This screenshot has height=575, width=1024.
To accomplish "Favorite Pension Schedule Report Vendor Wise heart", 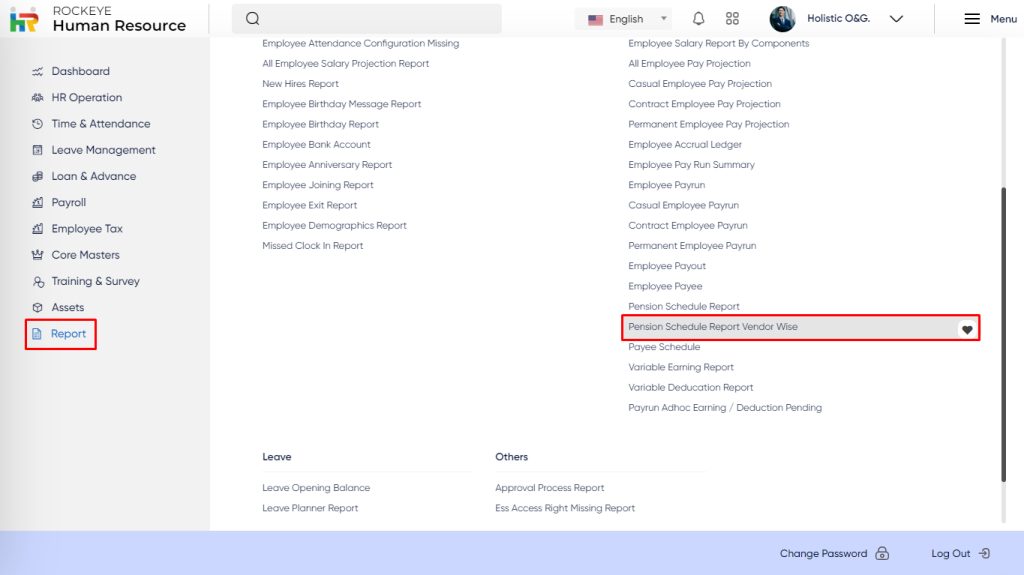I will click(x=967, y=329).
